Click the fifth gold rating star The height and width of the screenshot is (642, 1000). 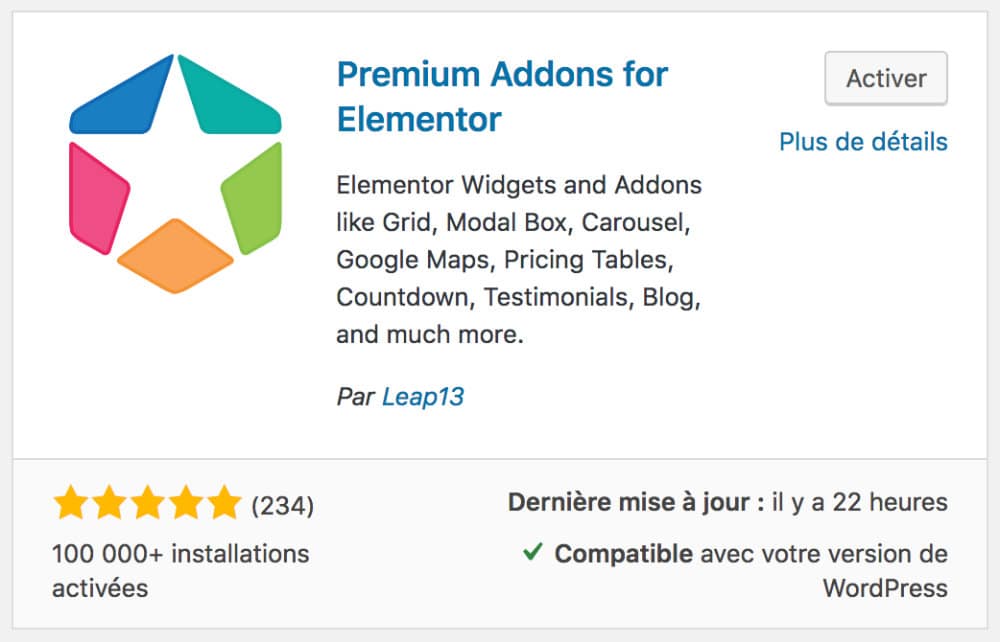point(227,503)
